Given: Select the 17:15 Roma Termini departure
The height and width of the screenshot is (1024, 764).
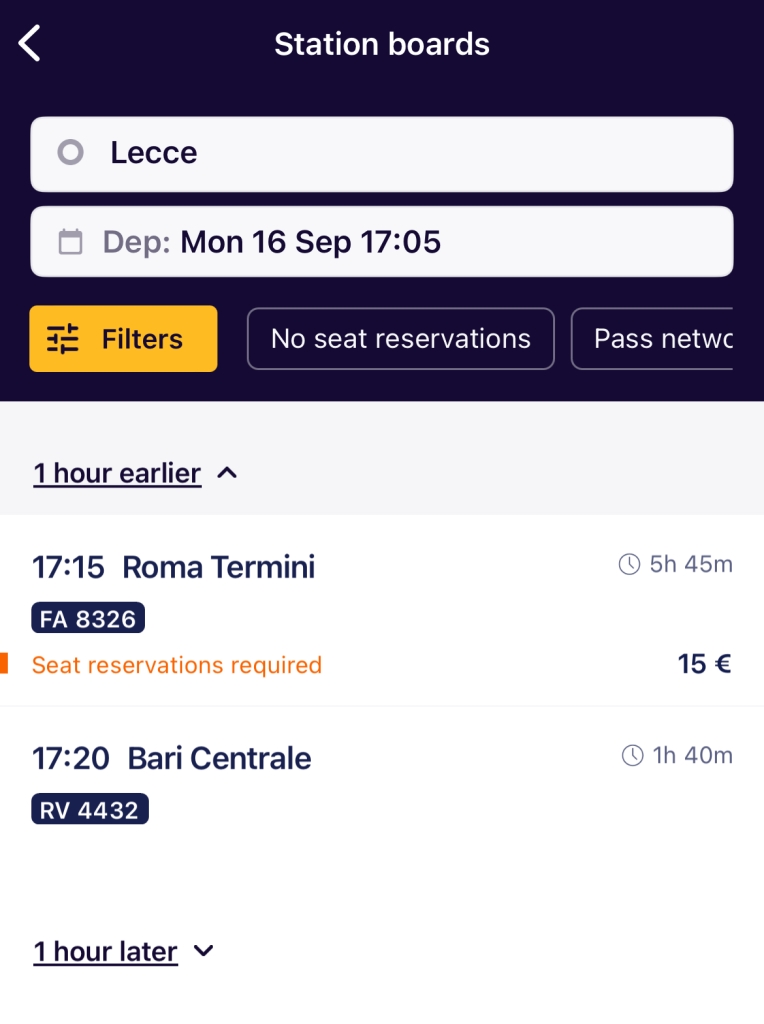Looking at the screenshot, I should pos(382,611).
